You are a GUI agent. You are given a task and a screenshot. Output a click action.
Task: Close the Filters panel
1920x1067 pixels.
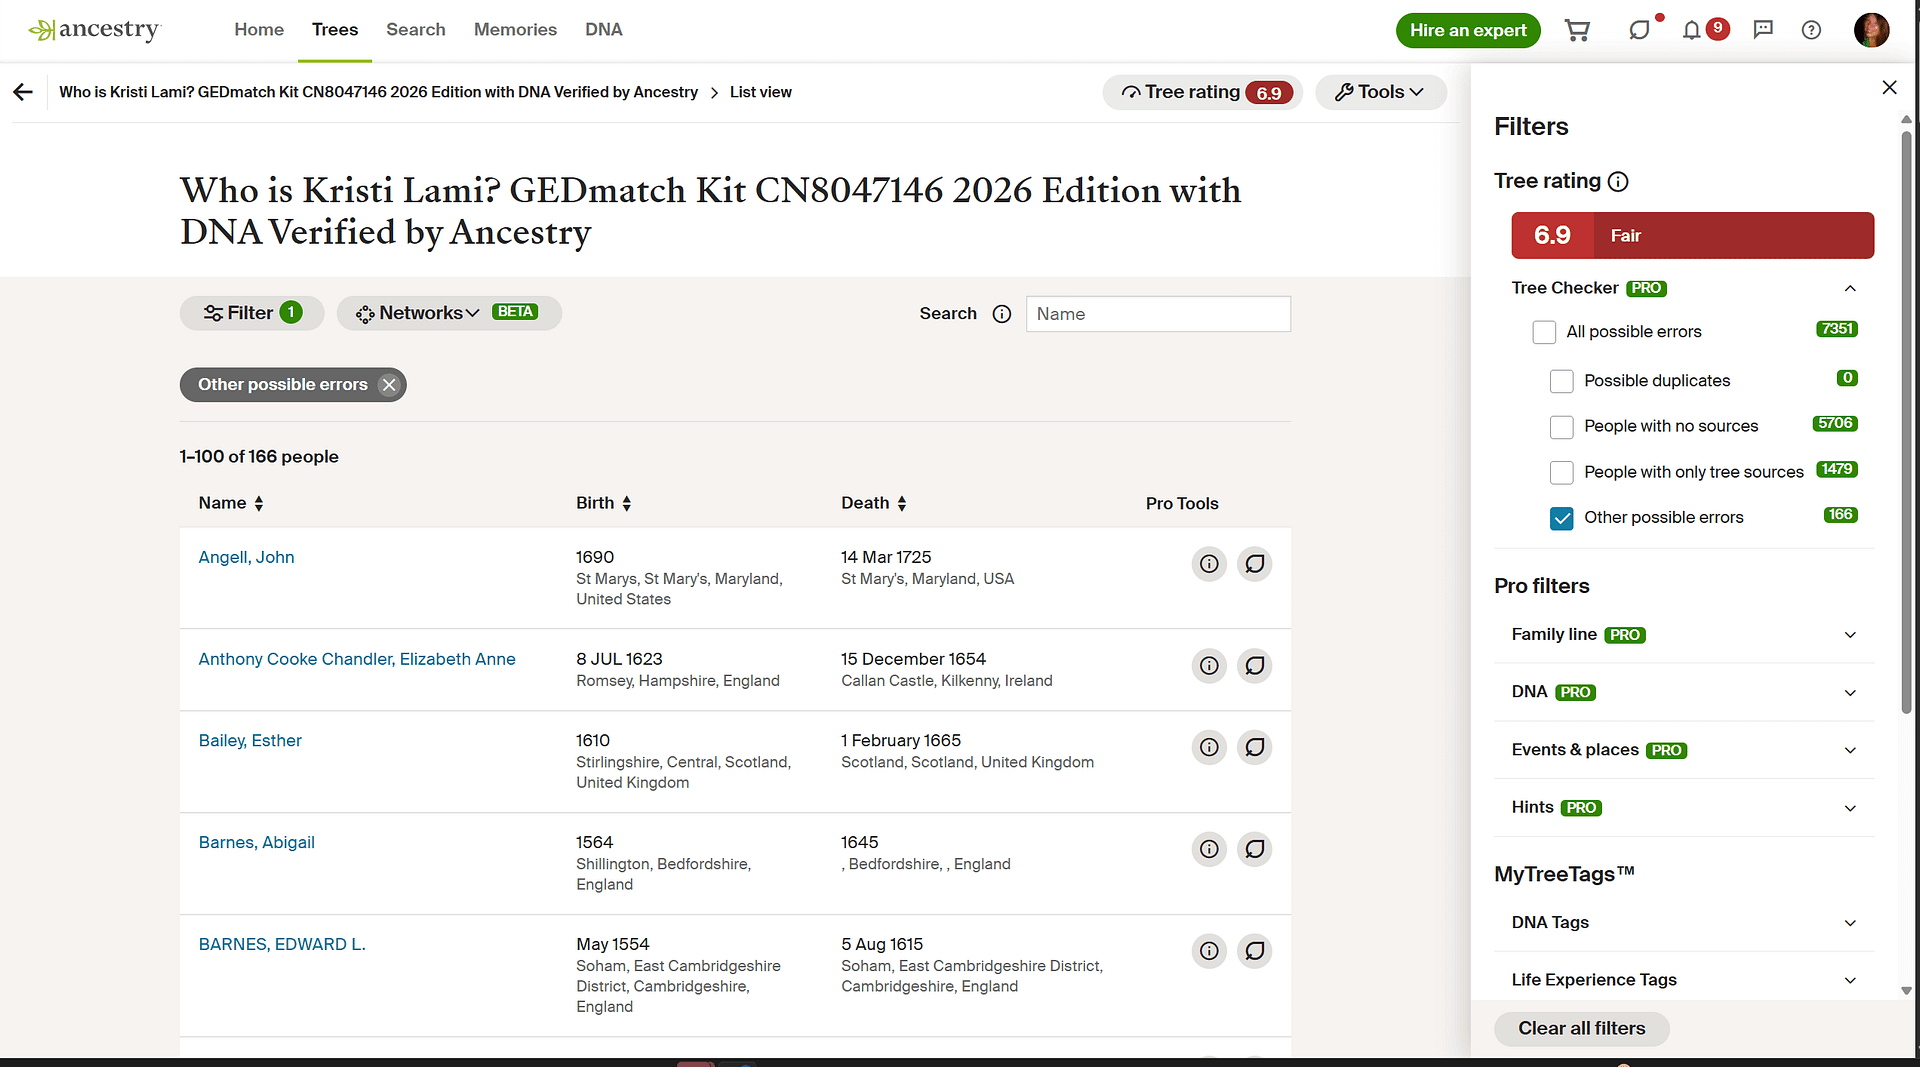pyautogui.click(x=1889, y=88)
